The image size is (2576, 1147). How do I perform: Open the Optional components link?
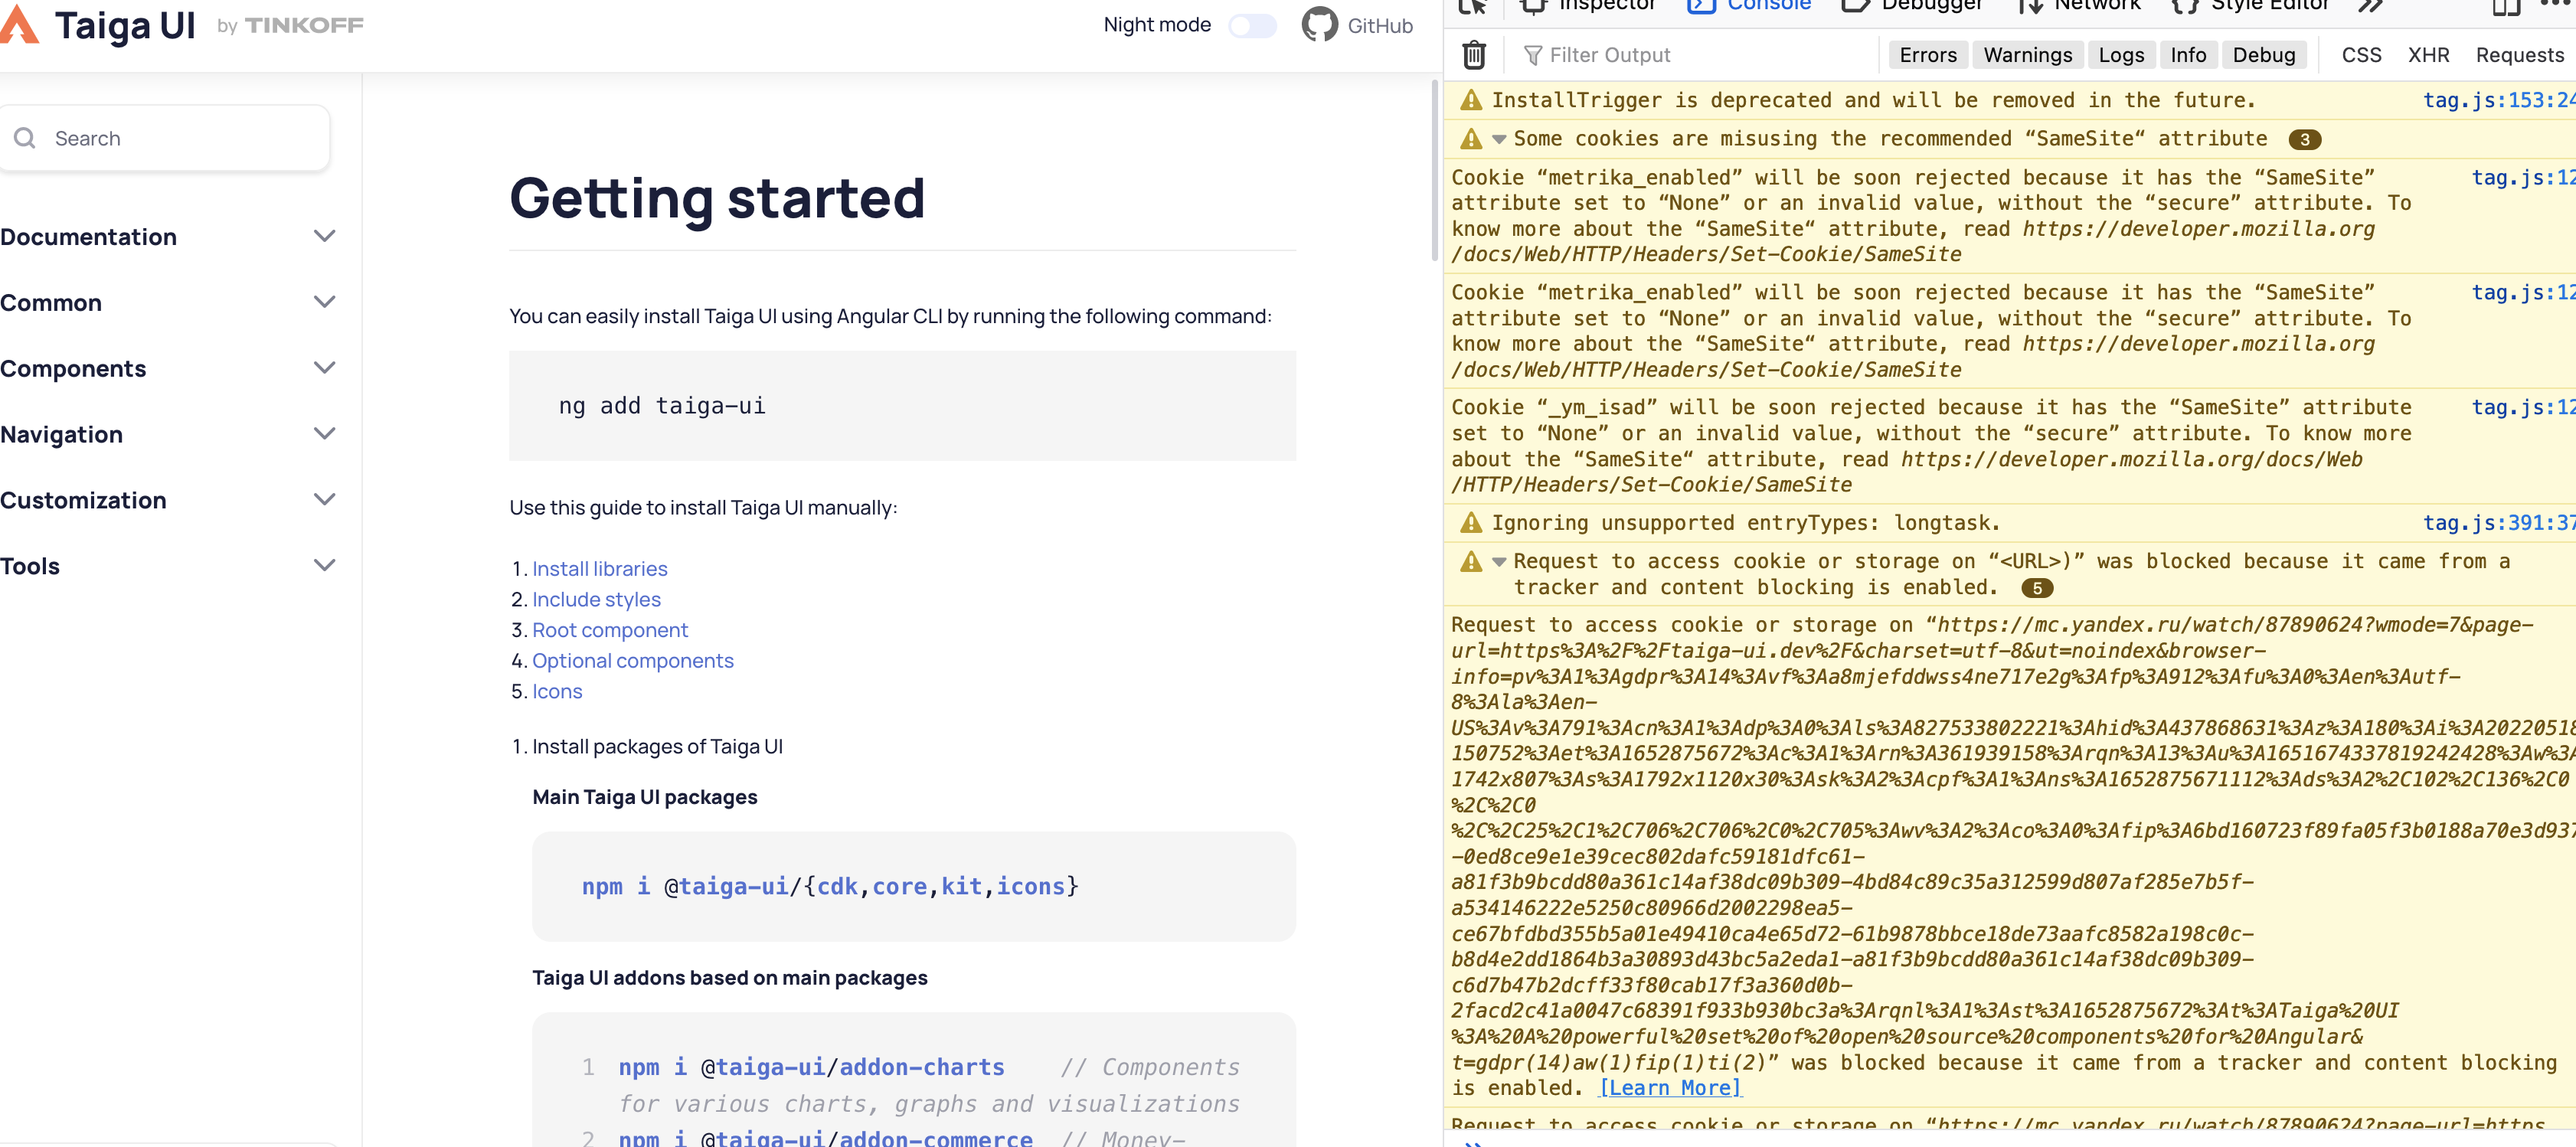tap(633, 661)
